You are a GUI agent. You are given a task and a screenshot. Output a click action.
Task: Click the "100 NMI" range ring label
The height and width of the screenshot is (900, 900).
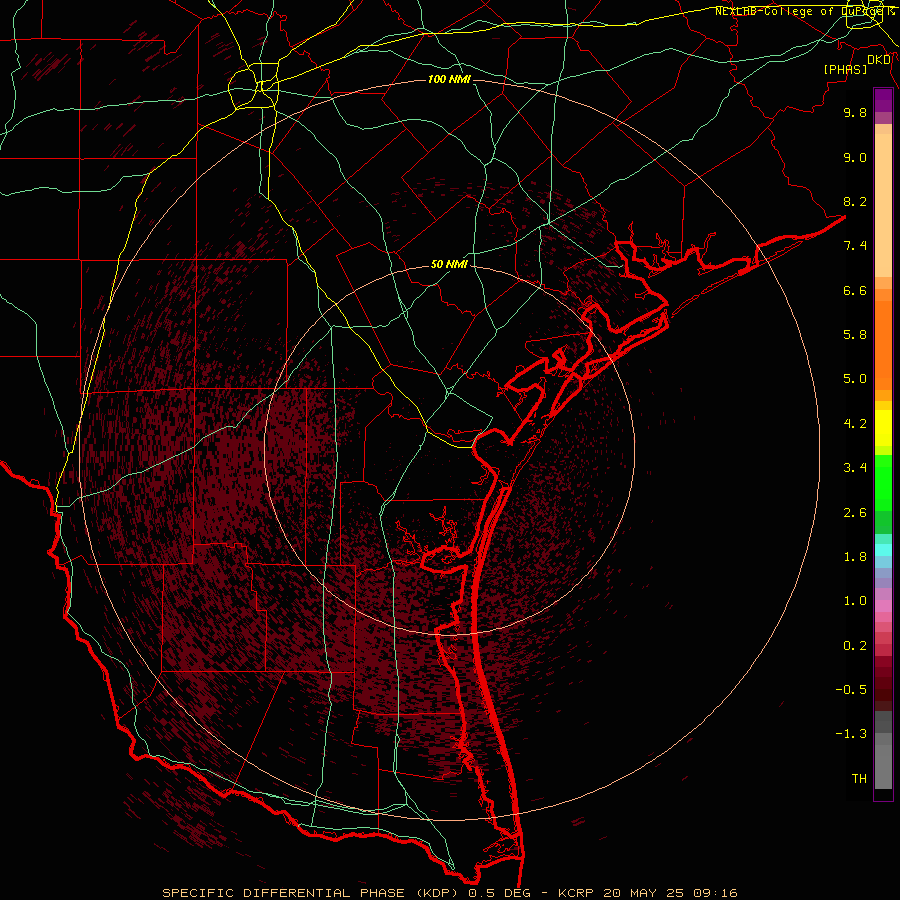coord(449,79)
